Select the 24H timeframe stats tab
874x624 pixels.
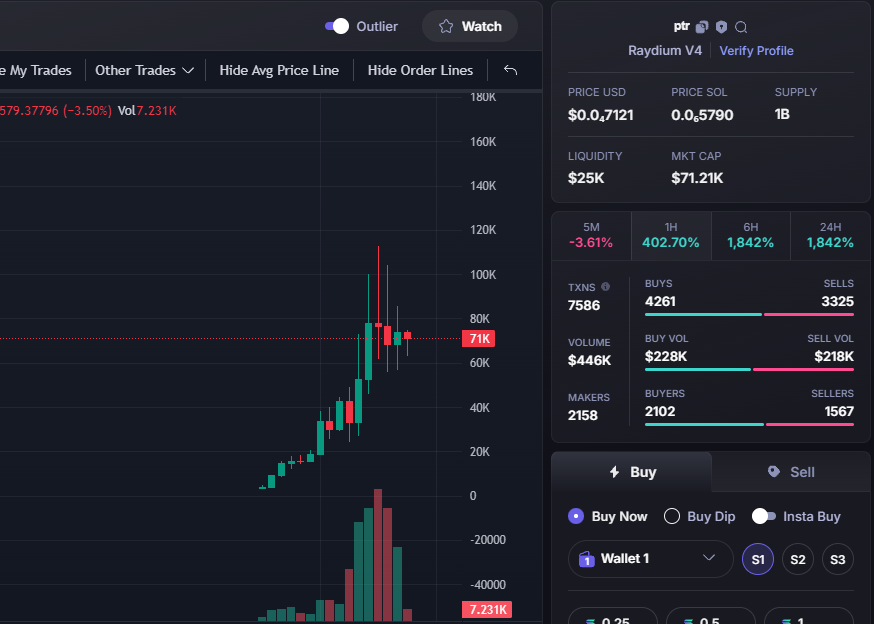tap(831, 236)
